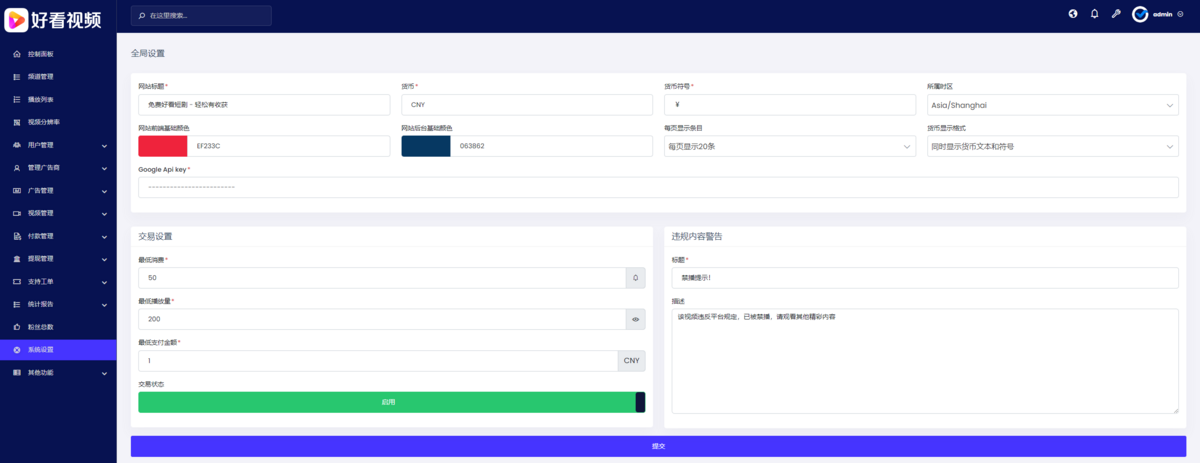Click the search magnifier icon
1200x463 pixels.
(141, 16)
